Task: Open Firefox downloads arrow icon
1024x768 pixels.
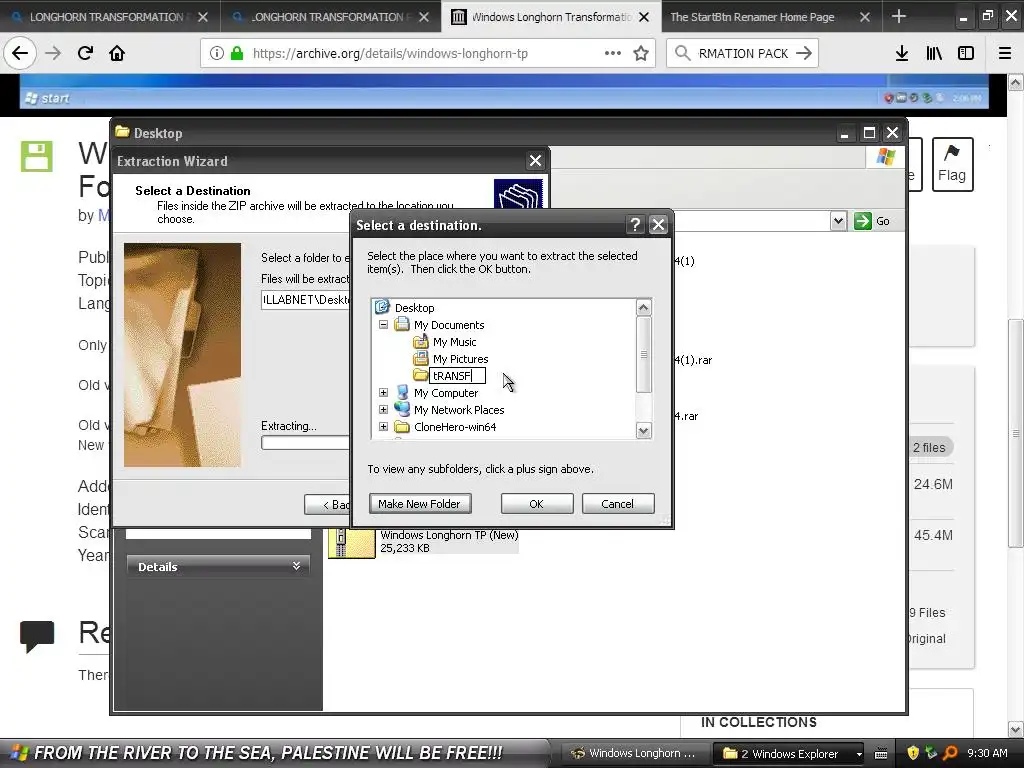Action: pyautogui.click(x=901, y=54)
